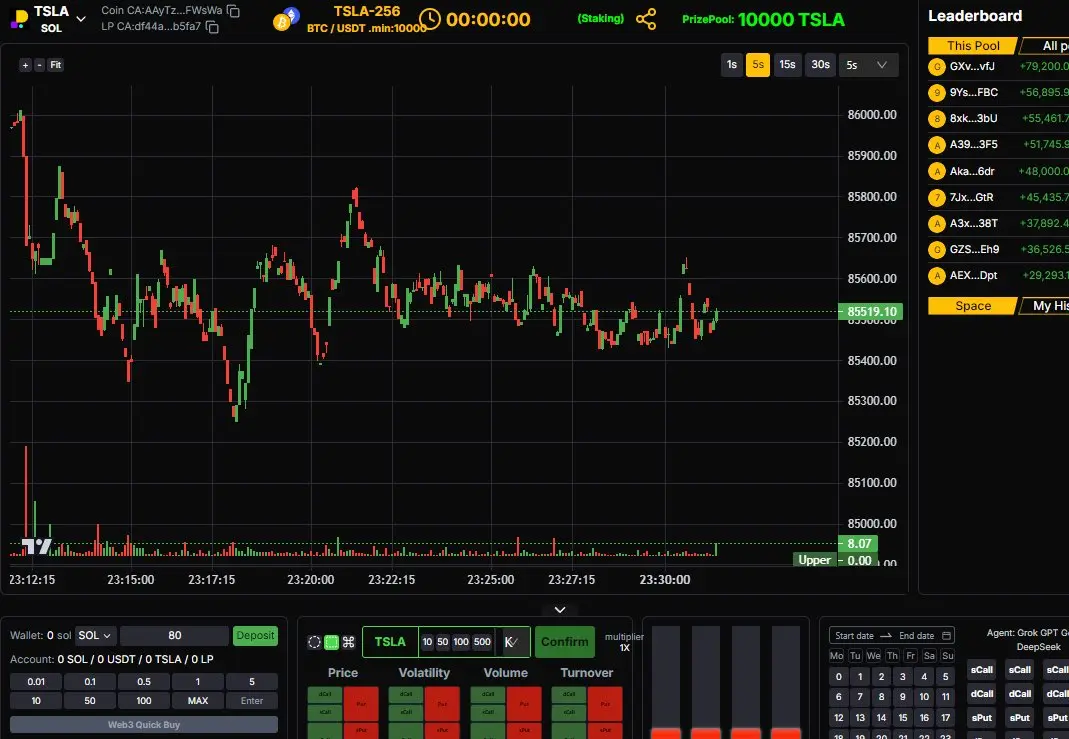Select hour 13 in hour grid
Screen dimensions: 1069x739
tap(860, 717)
